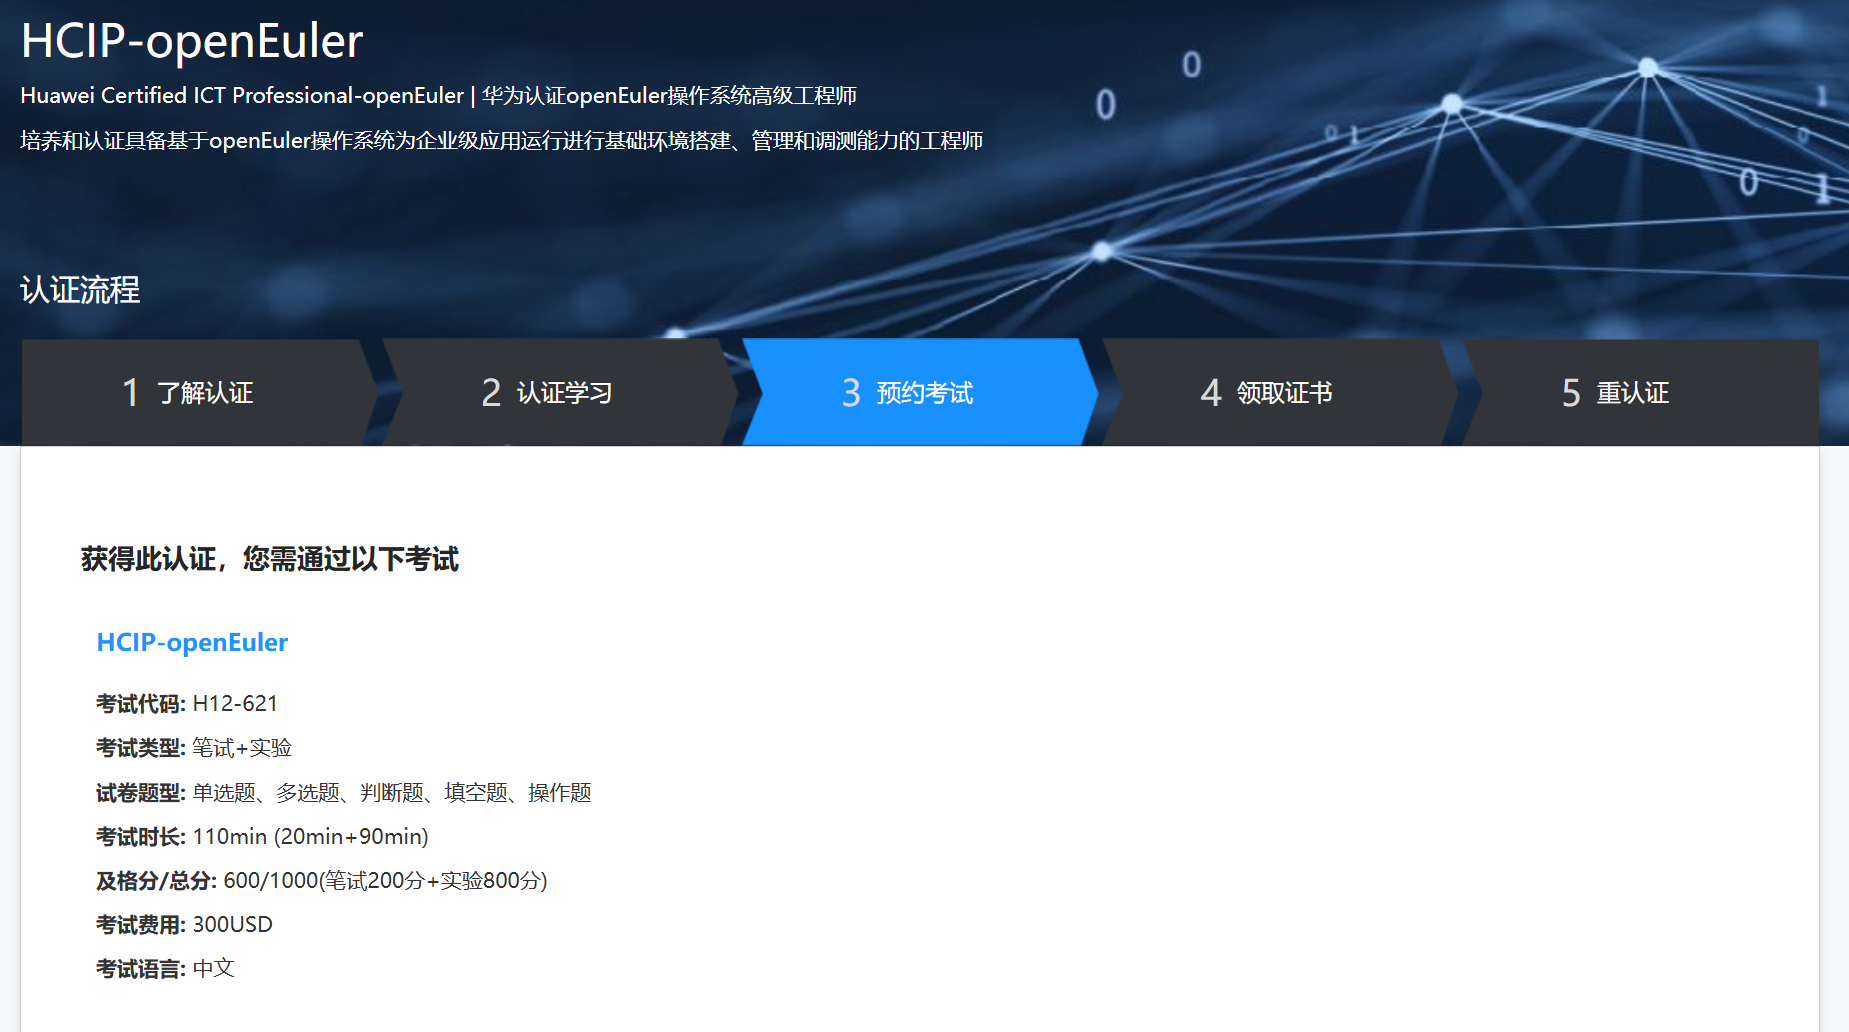
Task: Open step 5 重认证 tab
Action: click(1640, 392)
